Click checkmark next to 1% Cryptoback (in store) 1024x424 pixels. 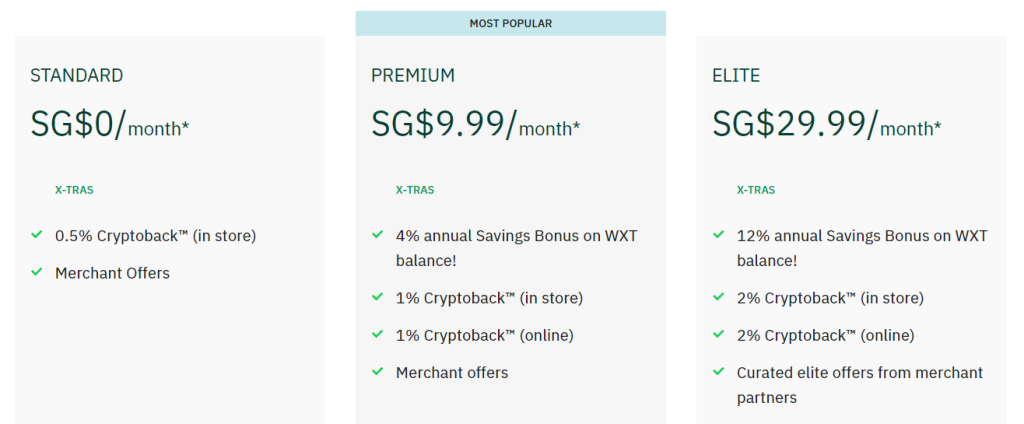tap(377, 297)
